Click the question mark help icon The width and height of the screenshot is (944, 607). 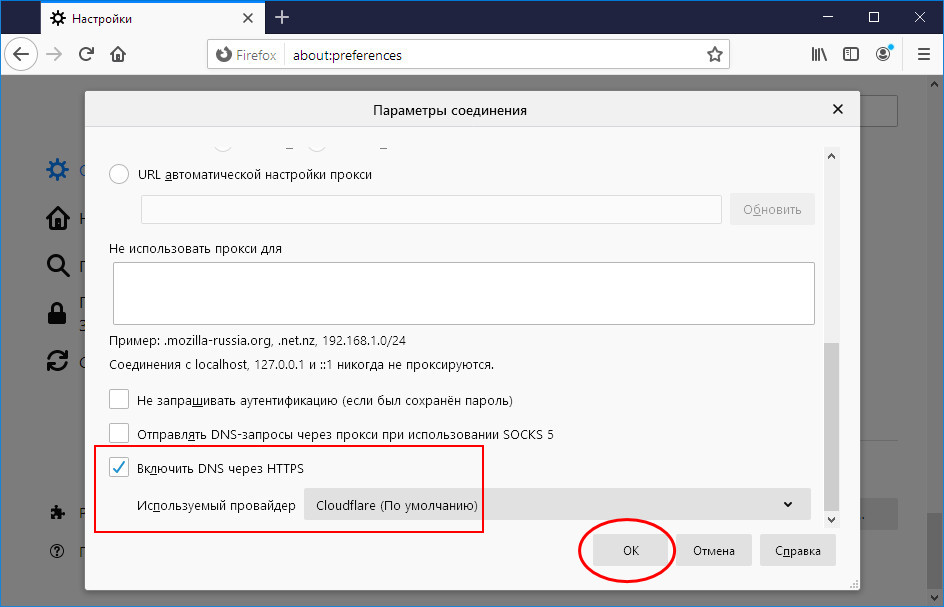(x=57, y=551)
